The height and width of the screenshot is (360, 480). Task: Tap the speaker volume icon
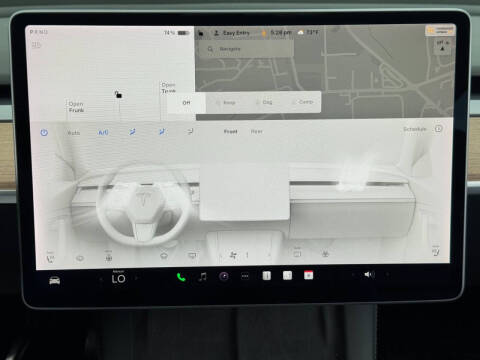pyautogui.click(x=369, y=274)
